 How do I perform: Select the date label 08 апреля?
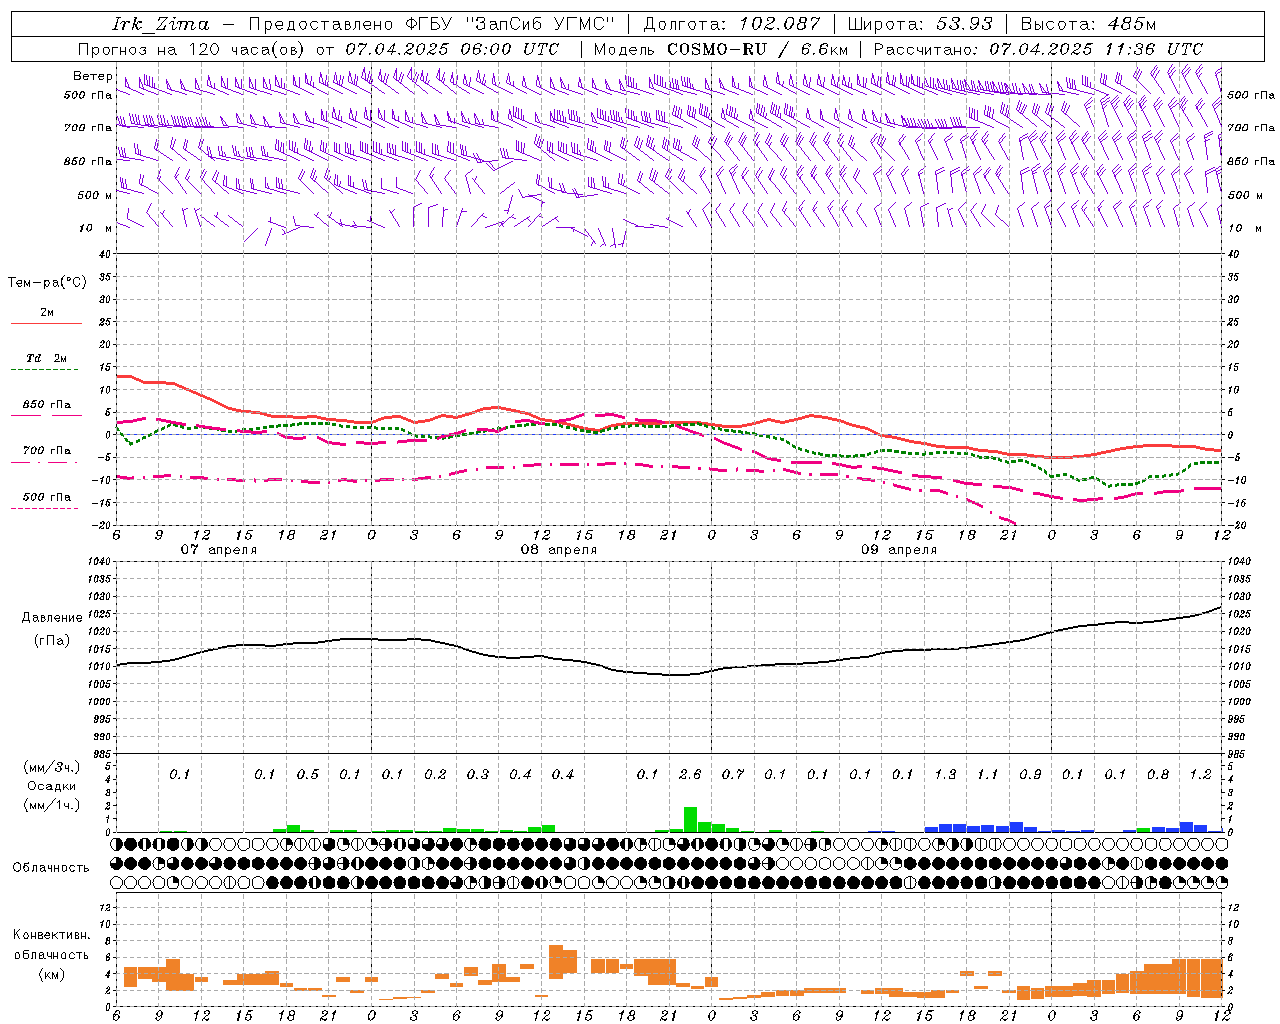click(558, 550)
